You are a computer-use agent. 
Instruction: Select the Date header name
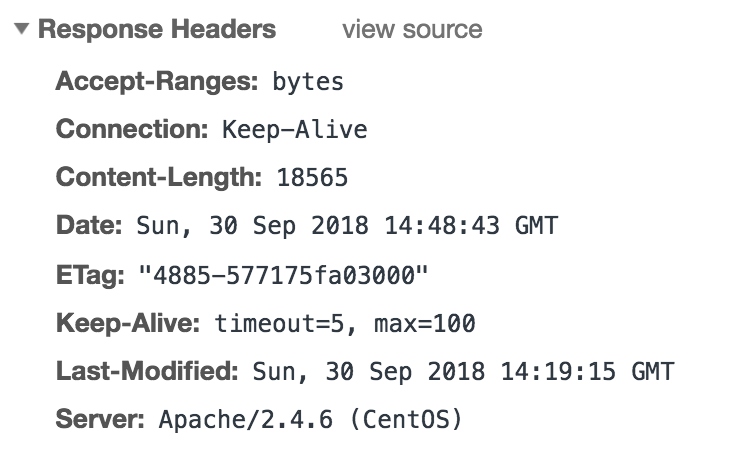(90, 226)
